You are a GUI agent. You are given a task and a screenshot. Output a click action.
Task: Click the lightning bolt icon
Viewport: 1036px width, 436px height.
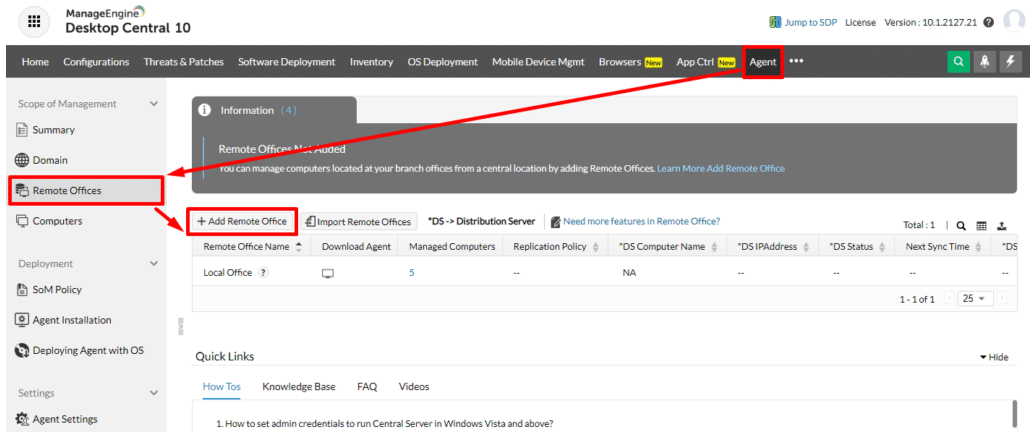[1010, 61]
